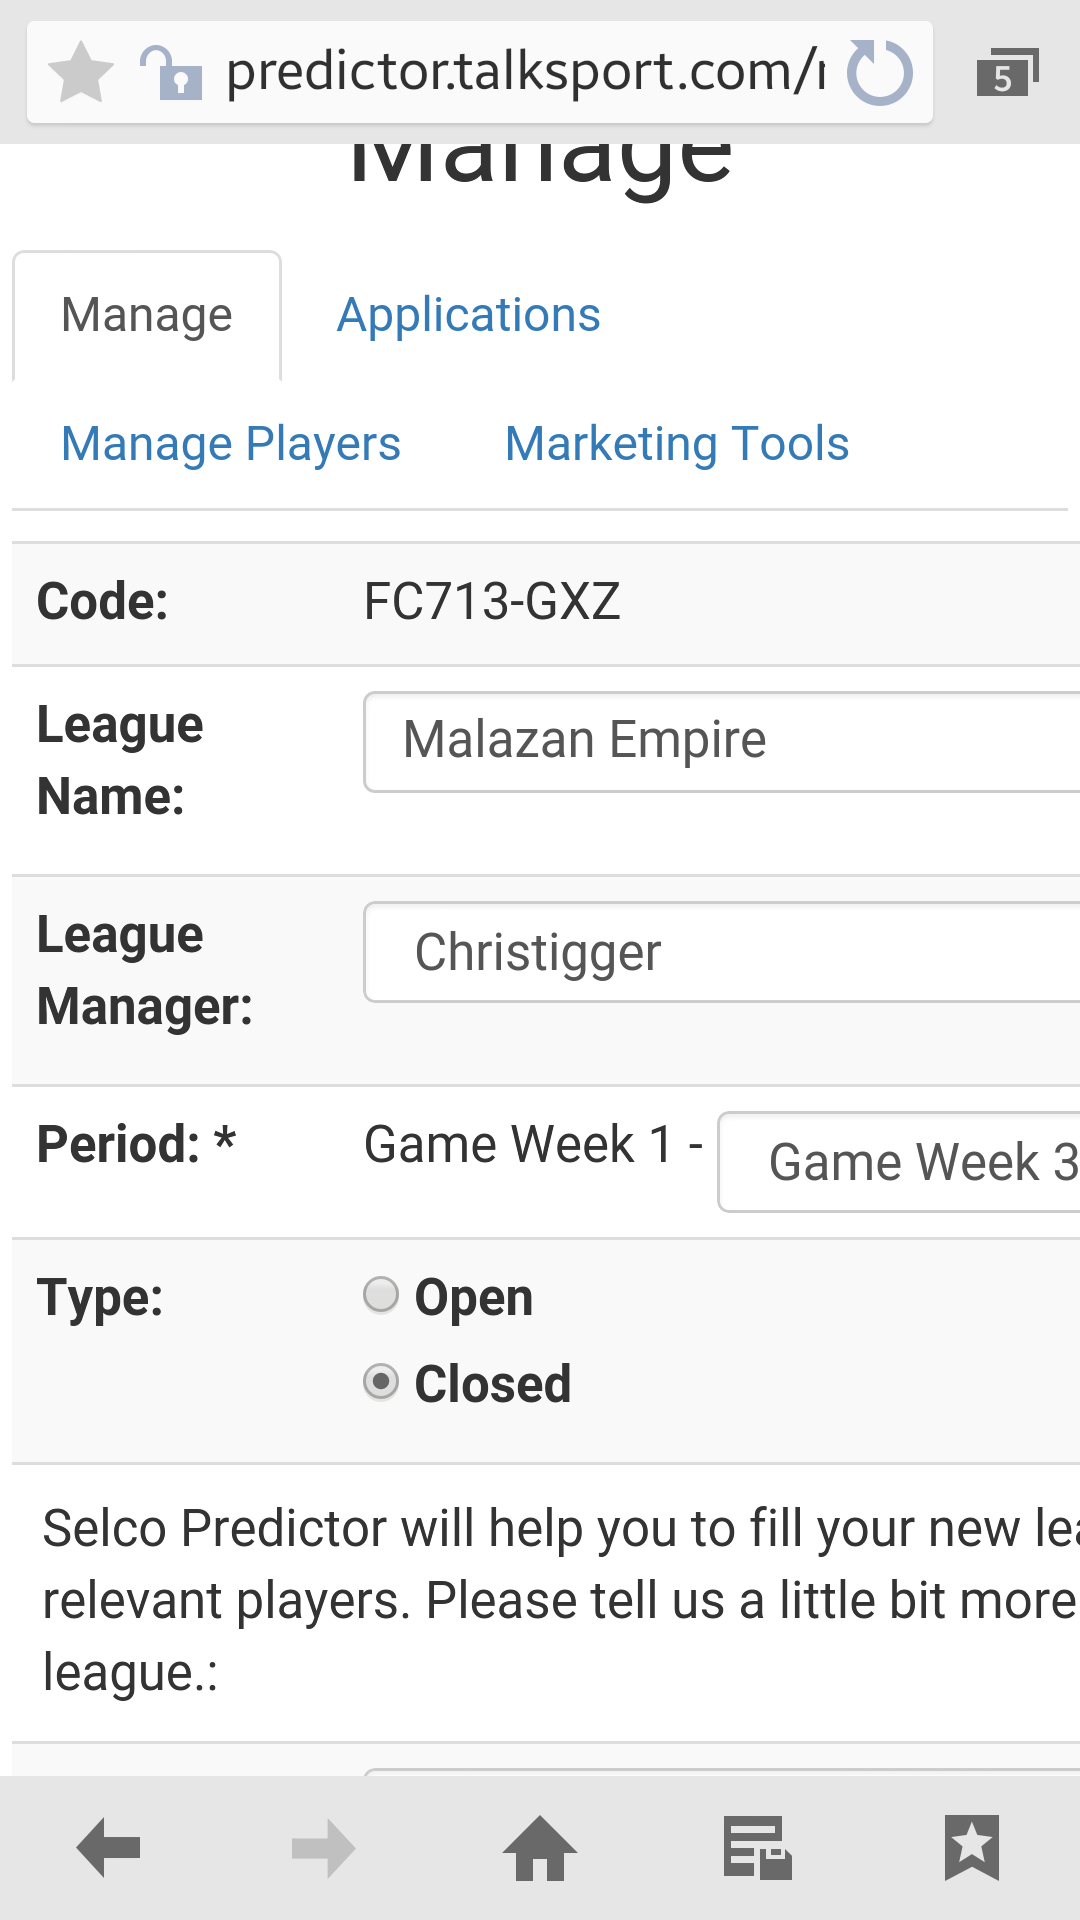The width and height of the screenshot is (1080, 1920).
Task: Edit the League Manager field
Action: [722, 952]
